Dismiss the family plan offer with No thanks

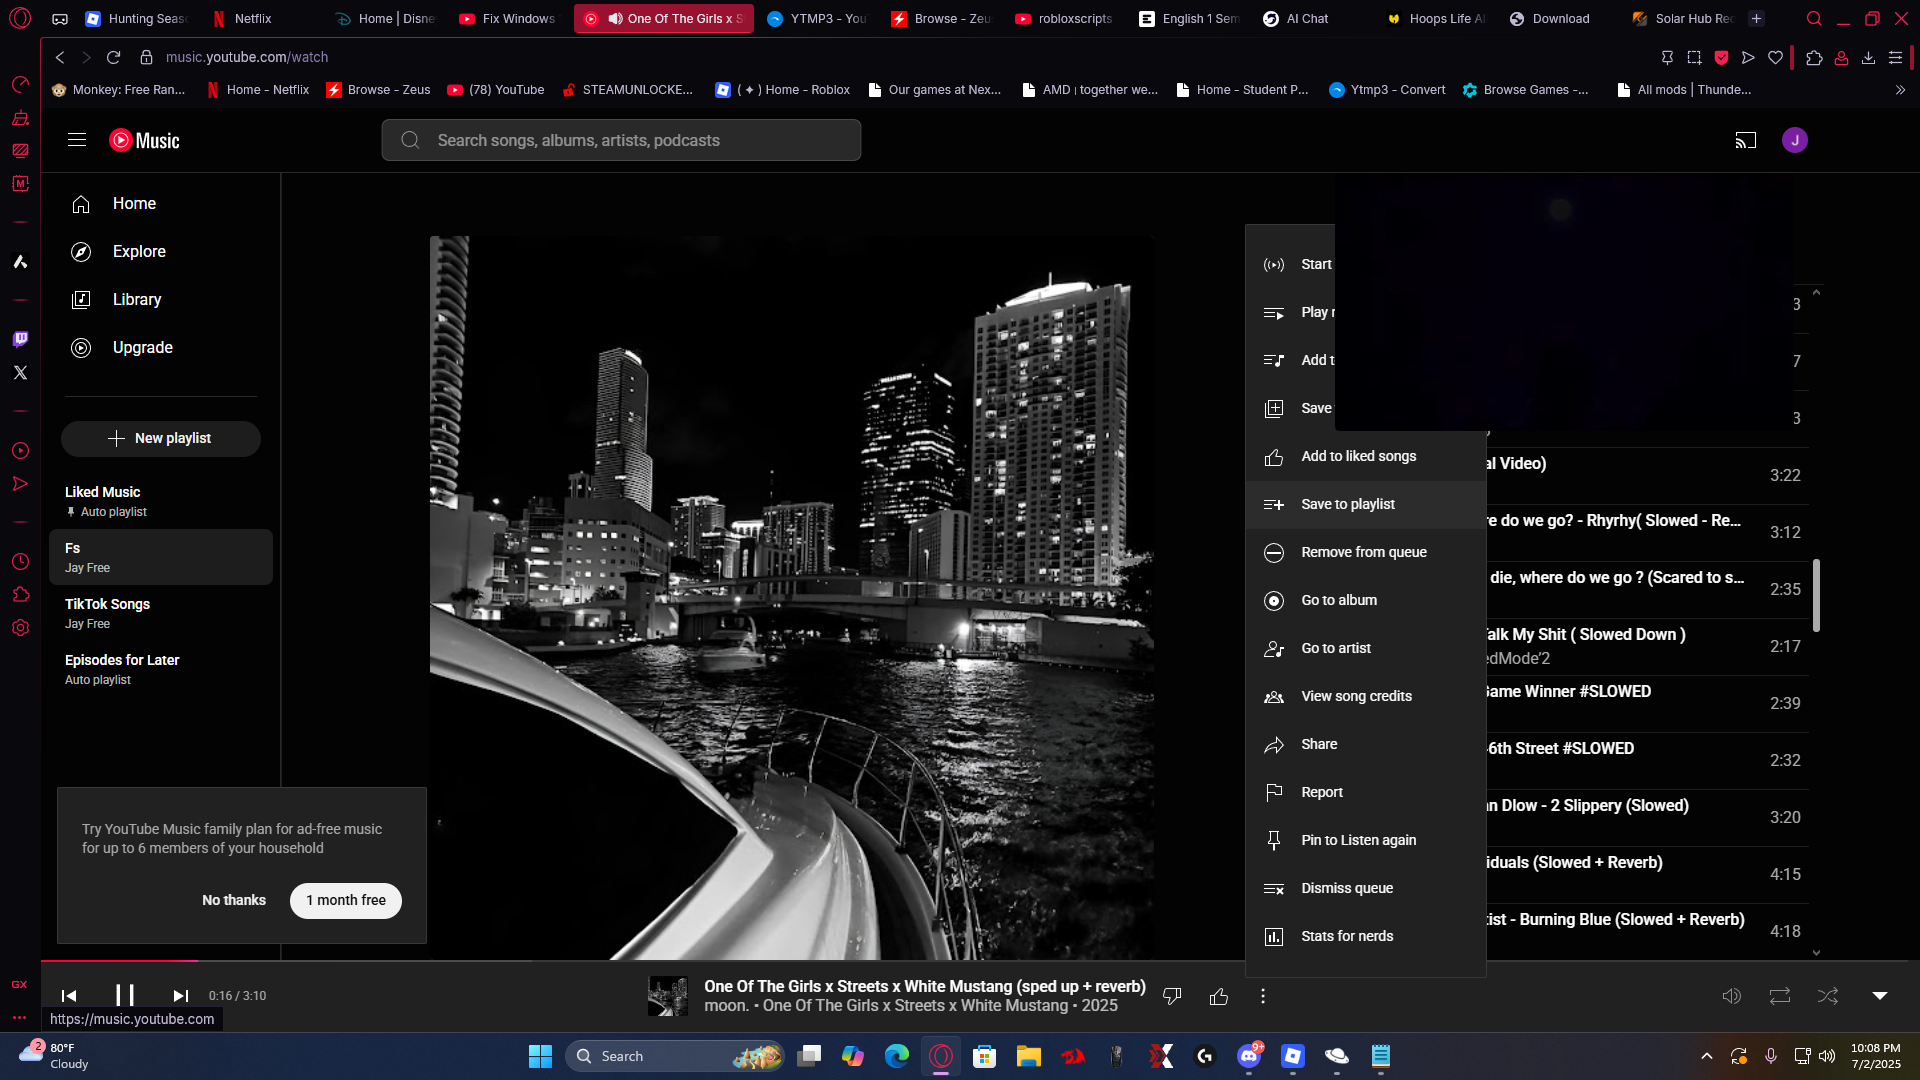(x=234, y=901)
